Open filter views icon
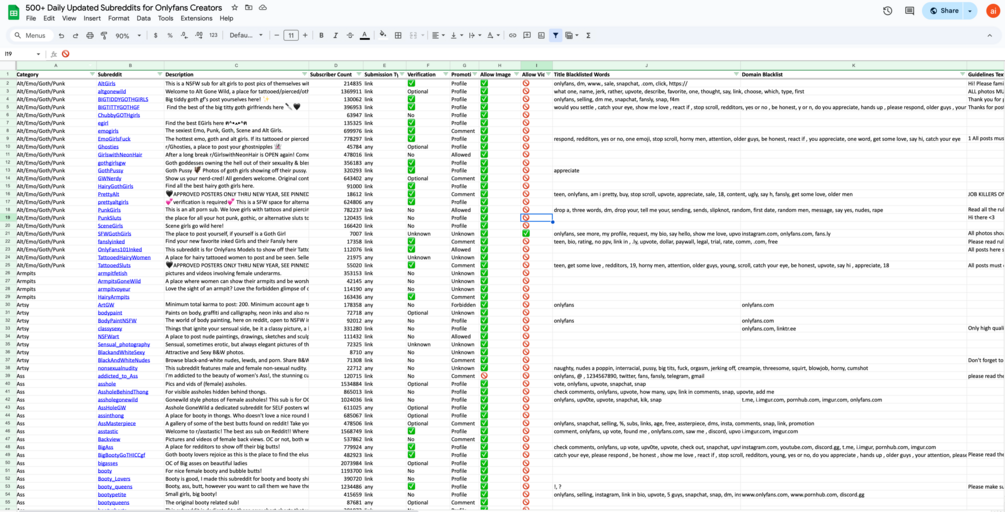Image resolution: width=1005 pixels, height=512 pixels. pos(570,35)
